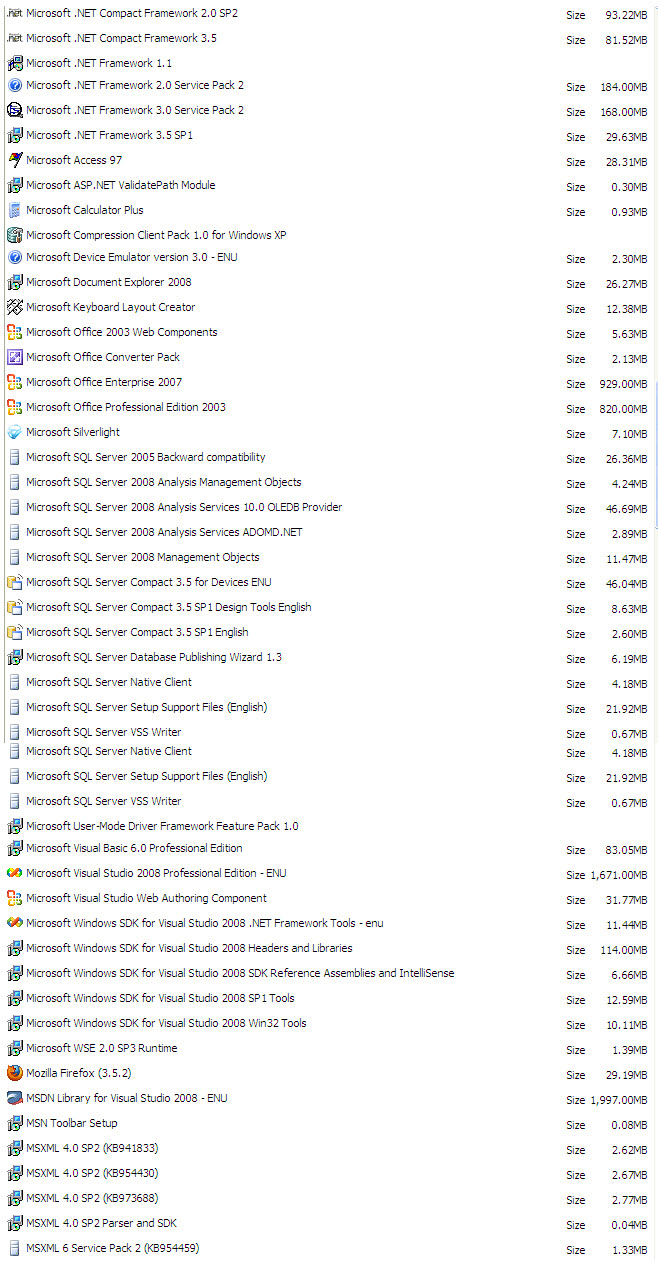Click the Microsoft Silverlight icon
658x1269 pixels.
click(15, 432)
